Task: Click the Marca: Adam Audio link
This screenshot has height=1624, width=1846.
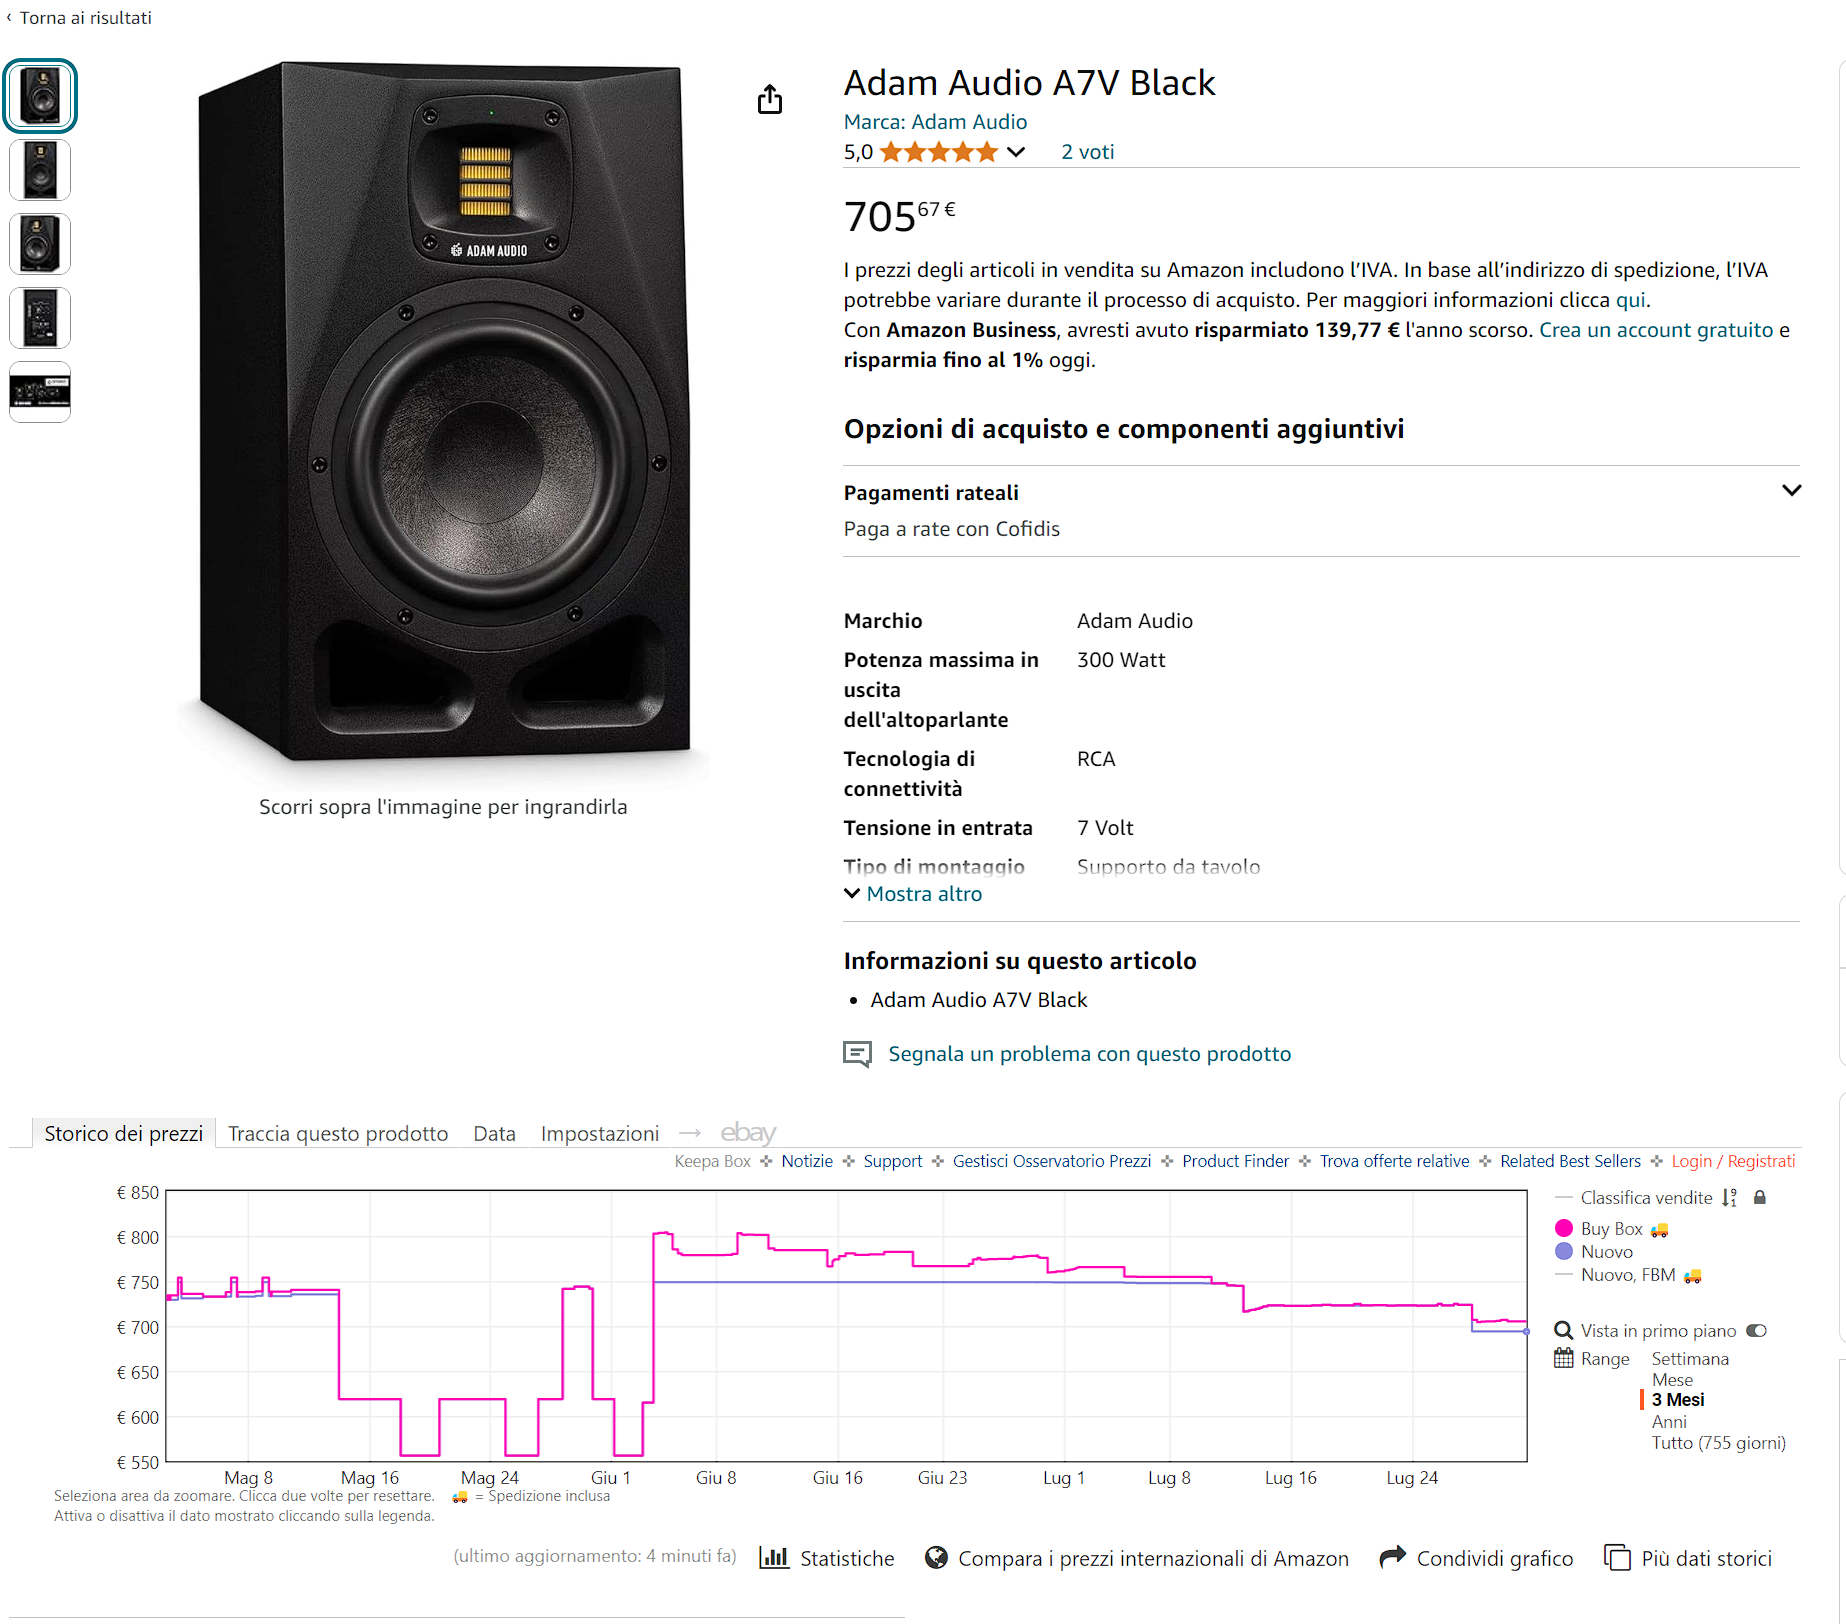Action: coord(935,121)
